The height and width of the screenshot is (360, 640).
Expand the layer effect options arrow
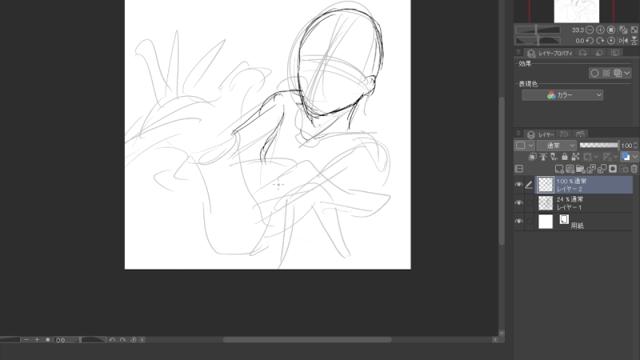(627, 73)
